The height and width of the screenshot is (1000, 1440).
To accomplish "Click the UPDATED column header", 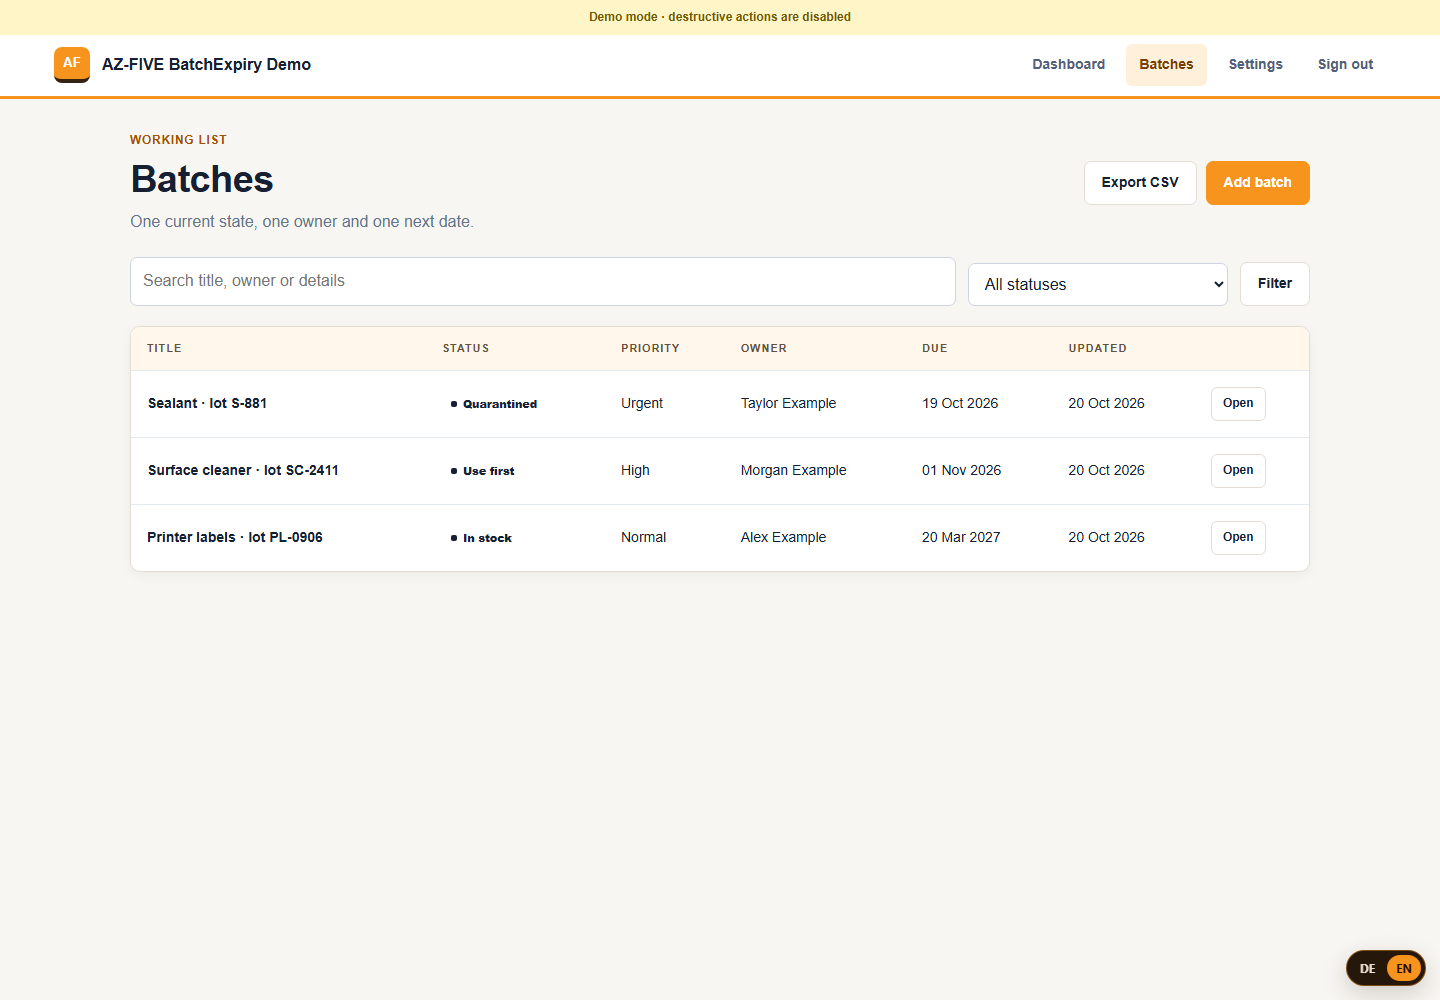I will 1097,349.
